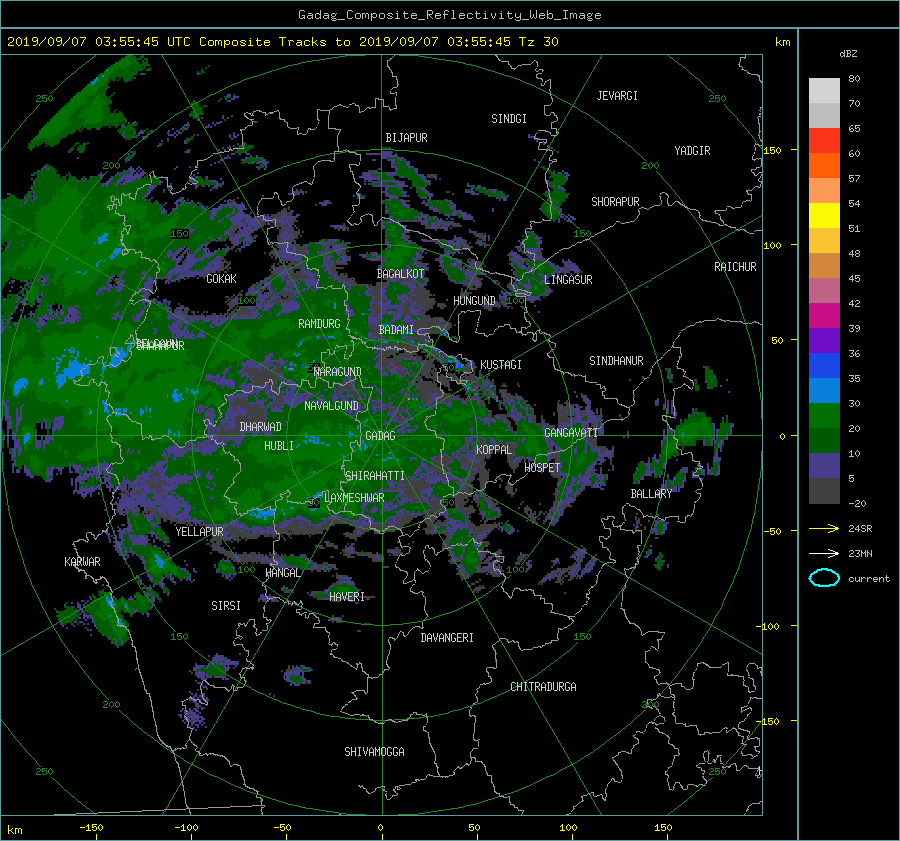
Task: Click the BIJAPUR city label
Action: point(406,138)
